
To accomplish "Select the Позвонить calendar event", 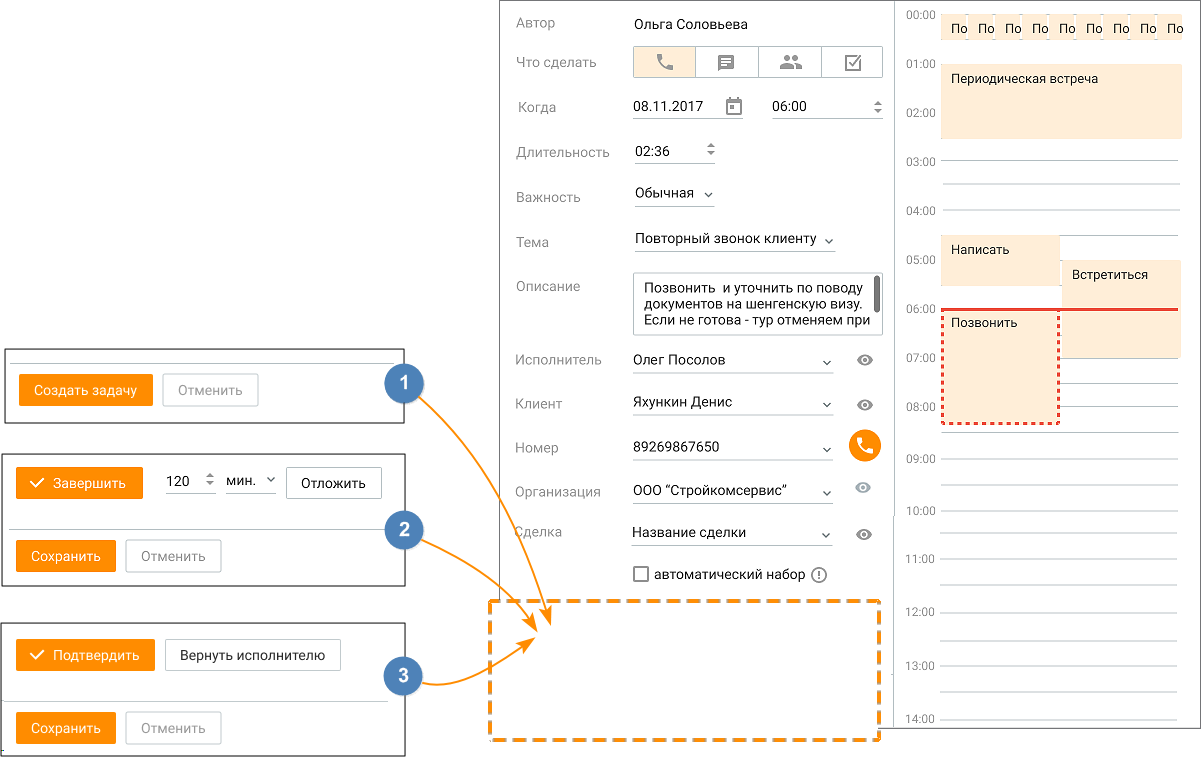I will [x=1000, y=366].
